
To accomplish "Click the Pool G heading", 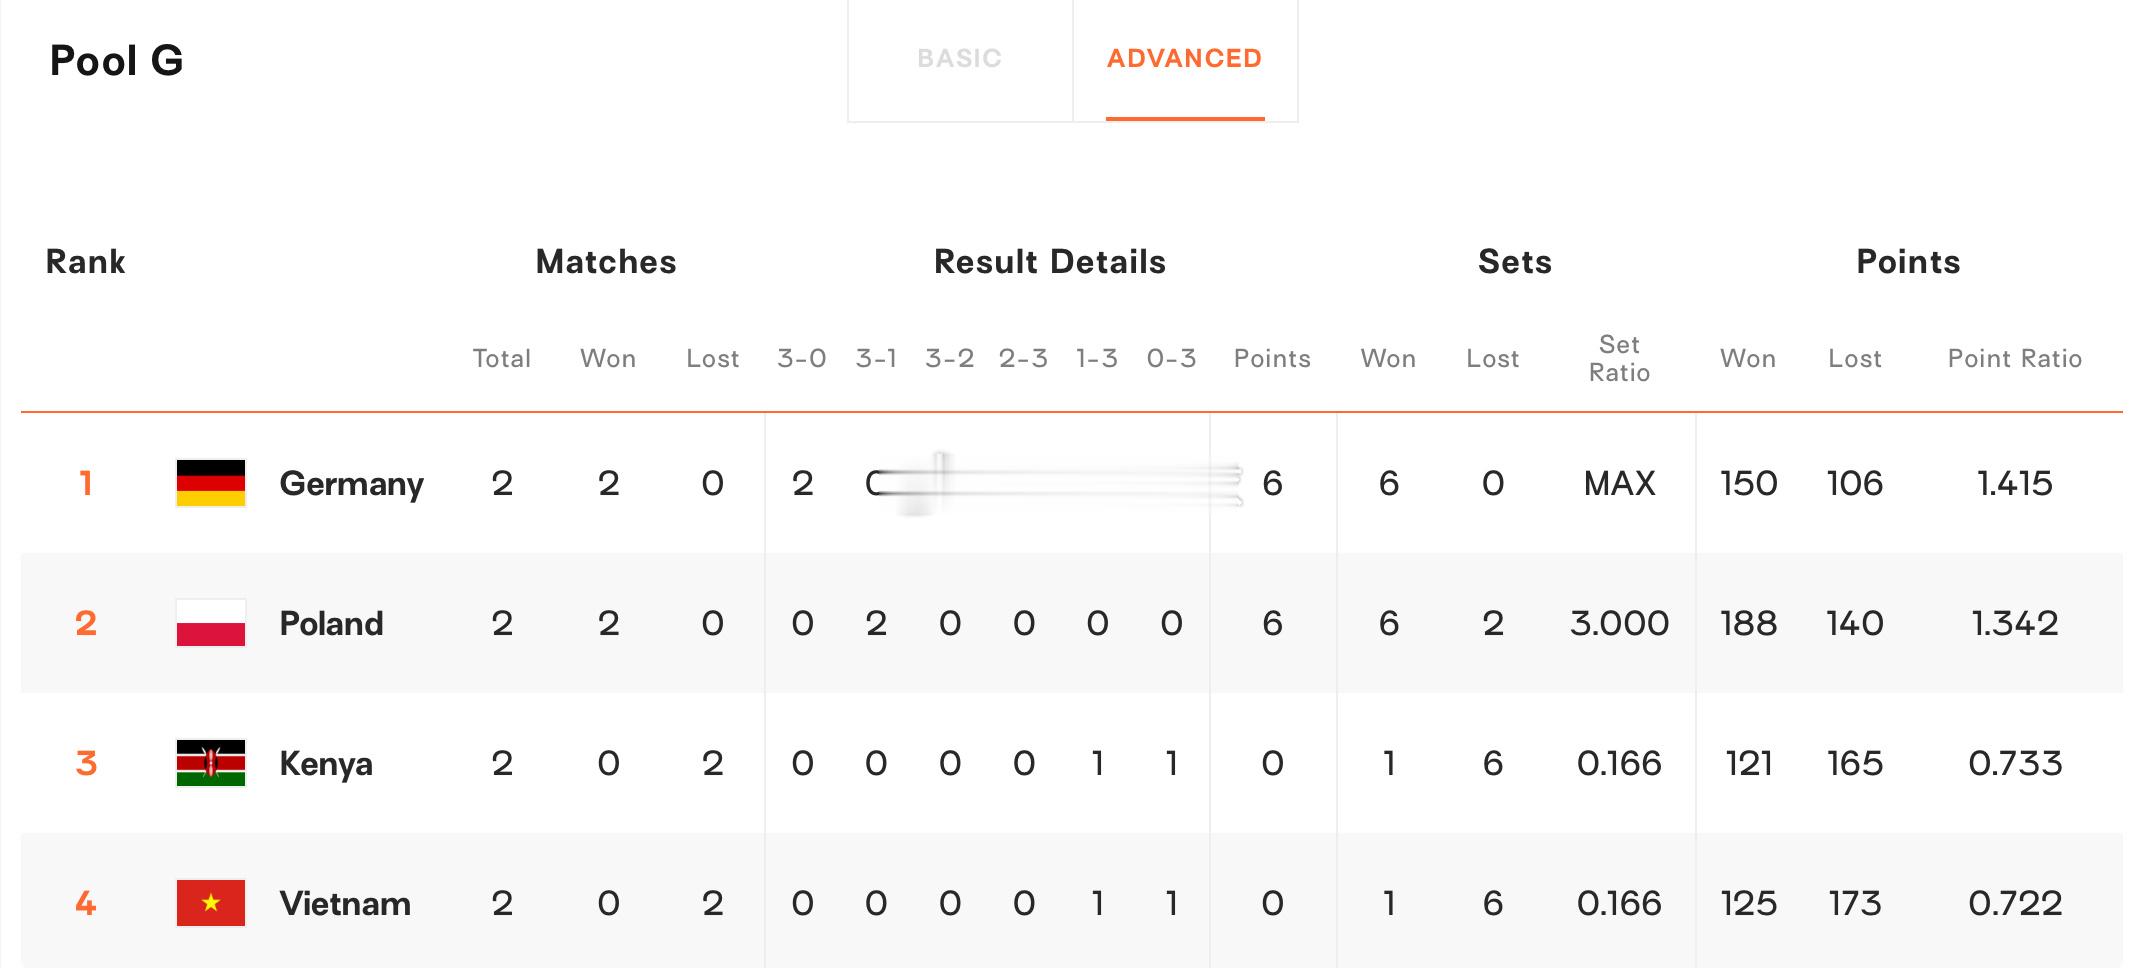I will click(x=117, y=61).
